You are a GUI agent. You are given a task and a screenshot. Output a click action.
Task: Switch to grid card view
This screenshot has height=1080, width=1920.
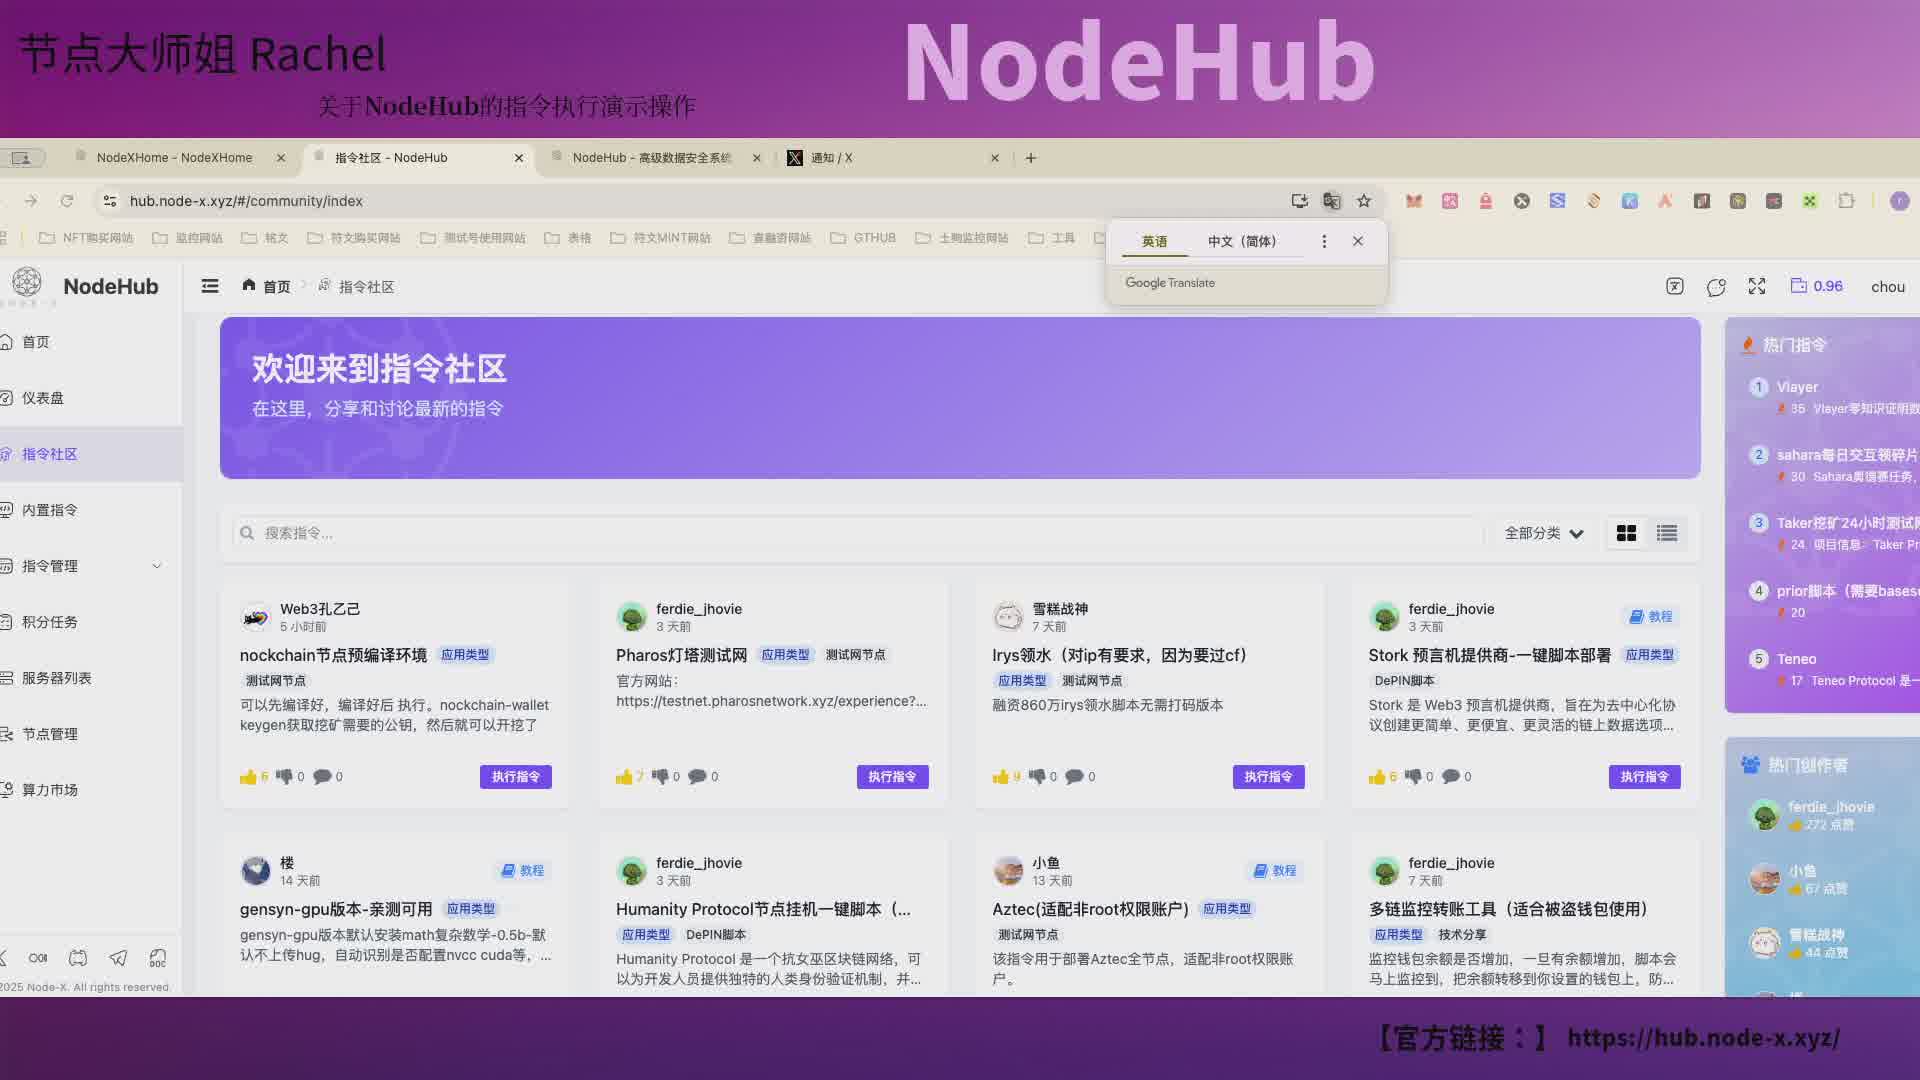pos(1626,533)
